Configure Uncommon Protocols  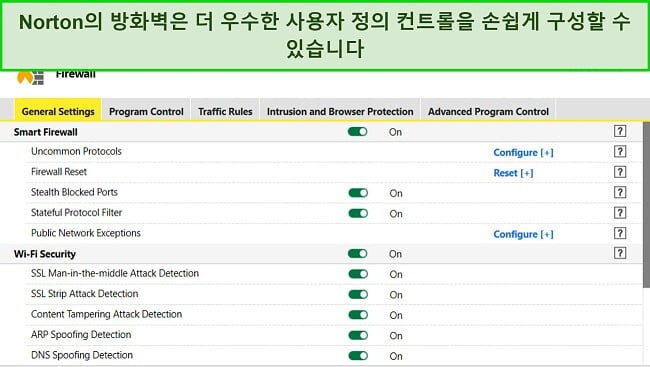click(523, 153)
